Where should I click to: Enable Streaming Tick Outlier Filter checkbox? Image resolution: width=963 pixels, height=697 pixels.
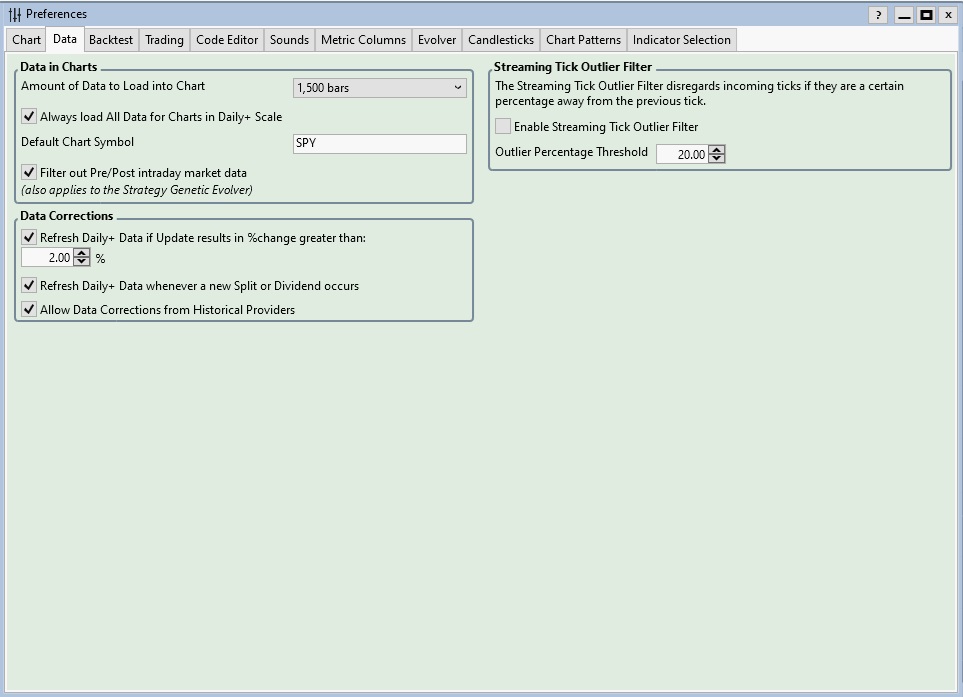tap(503, 127)
